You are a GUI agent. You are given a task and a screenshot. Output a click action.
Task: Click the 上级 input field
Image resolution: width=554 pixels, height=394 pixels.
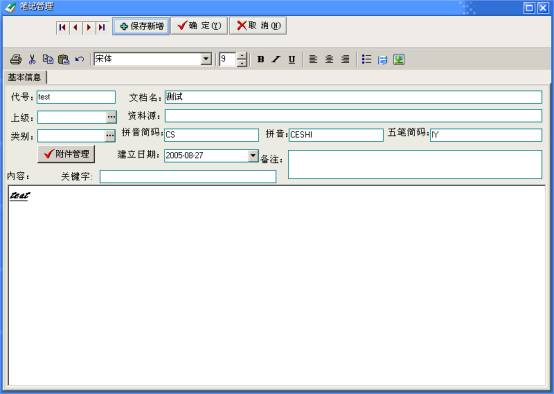pos(72,117)
